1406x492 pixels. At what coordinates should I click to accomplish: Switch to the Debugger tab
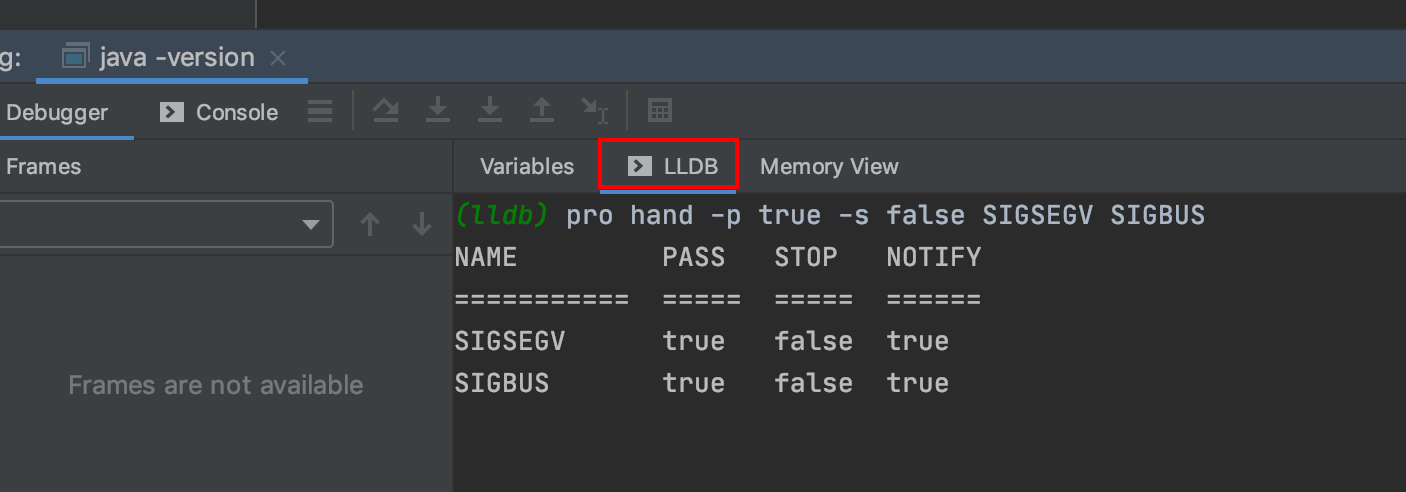coord(57,113)
